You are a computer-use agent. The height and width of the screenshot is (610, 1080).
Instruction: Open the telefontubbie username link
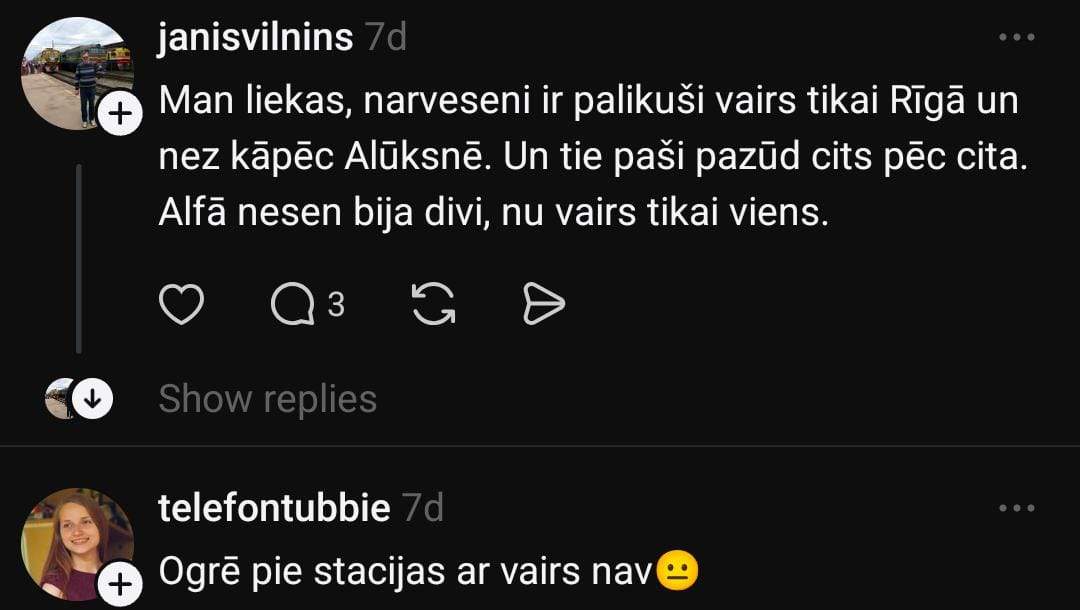tap(274, 508)
